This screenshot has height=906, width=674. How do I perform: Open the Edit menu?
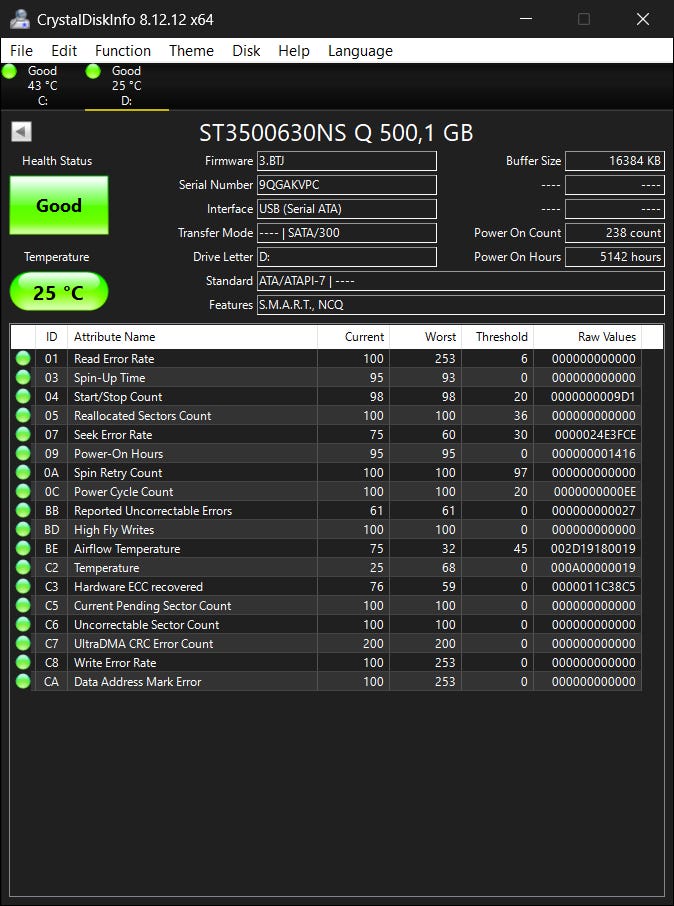(64, 51)
